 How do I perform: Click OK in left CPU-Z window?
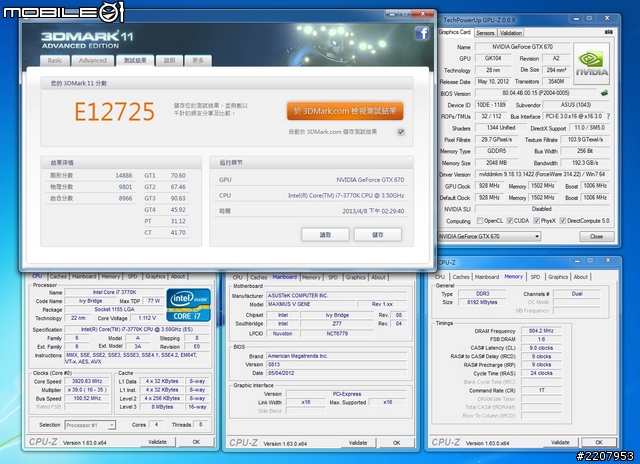click(196, 442)
